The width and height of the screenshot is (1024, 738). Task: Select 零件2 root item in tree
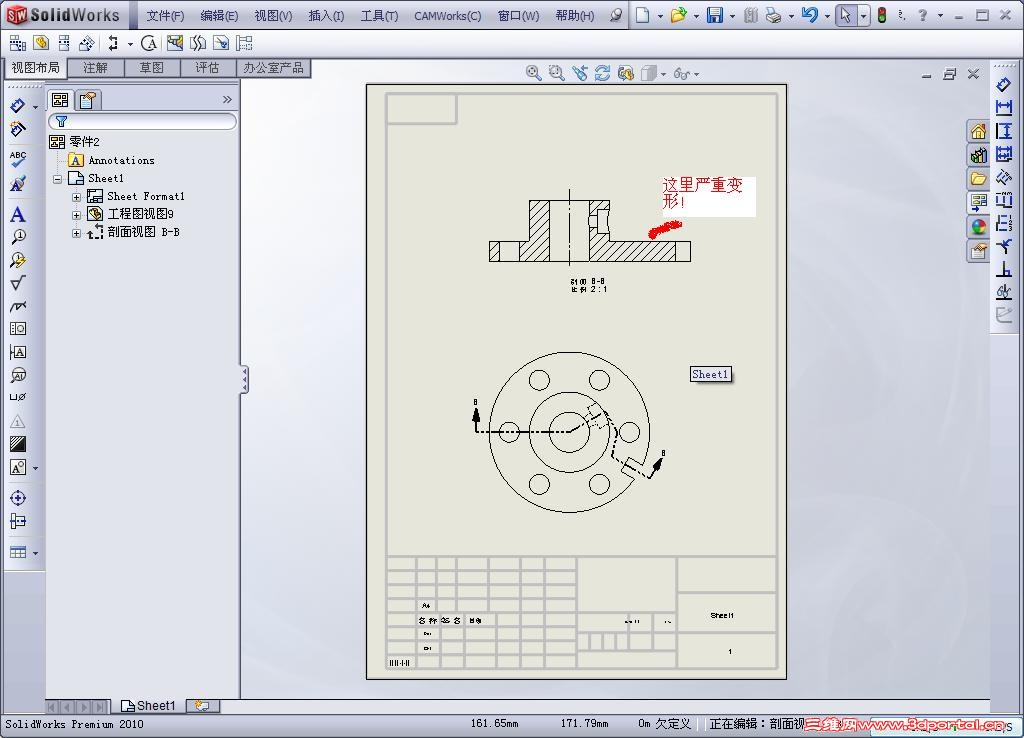(74, 142)
